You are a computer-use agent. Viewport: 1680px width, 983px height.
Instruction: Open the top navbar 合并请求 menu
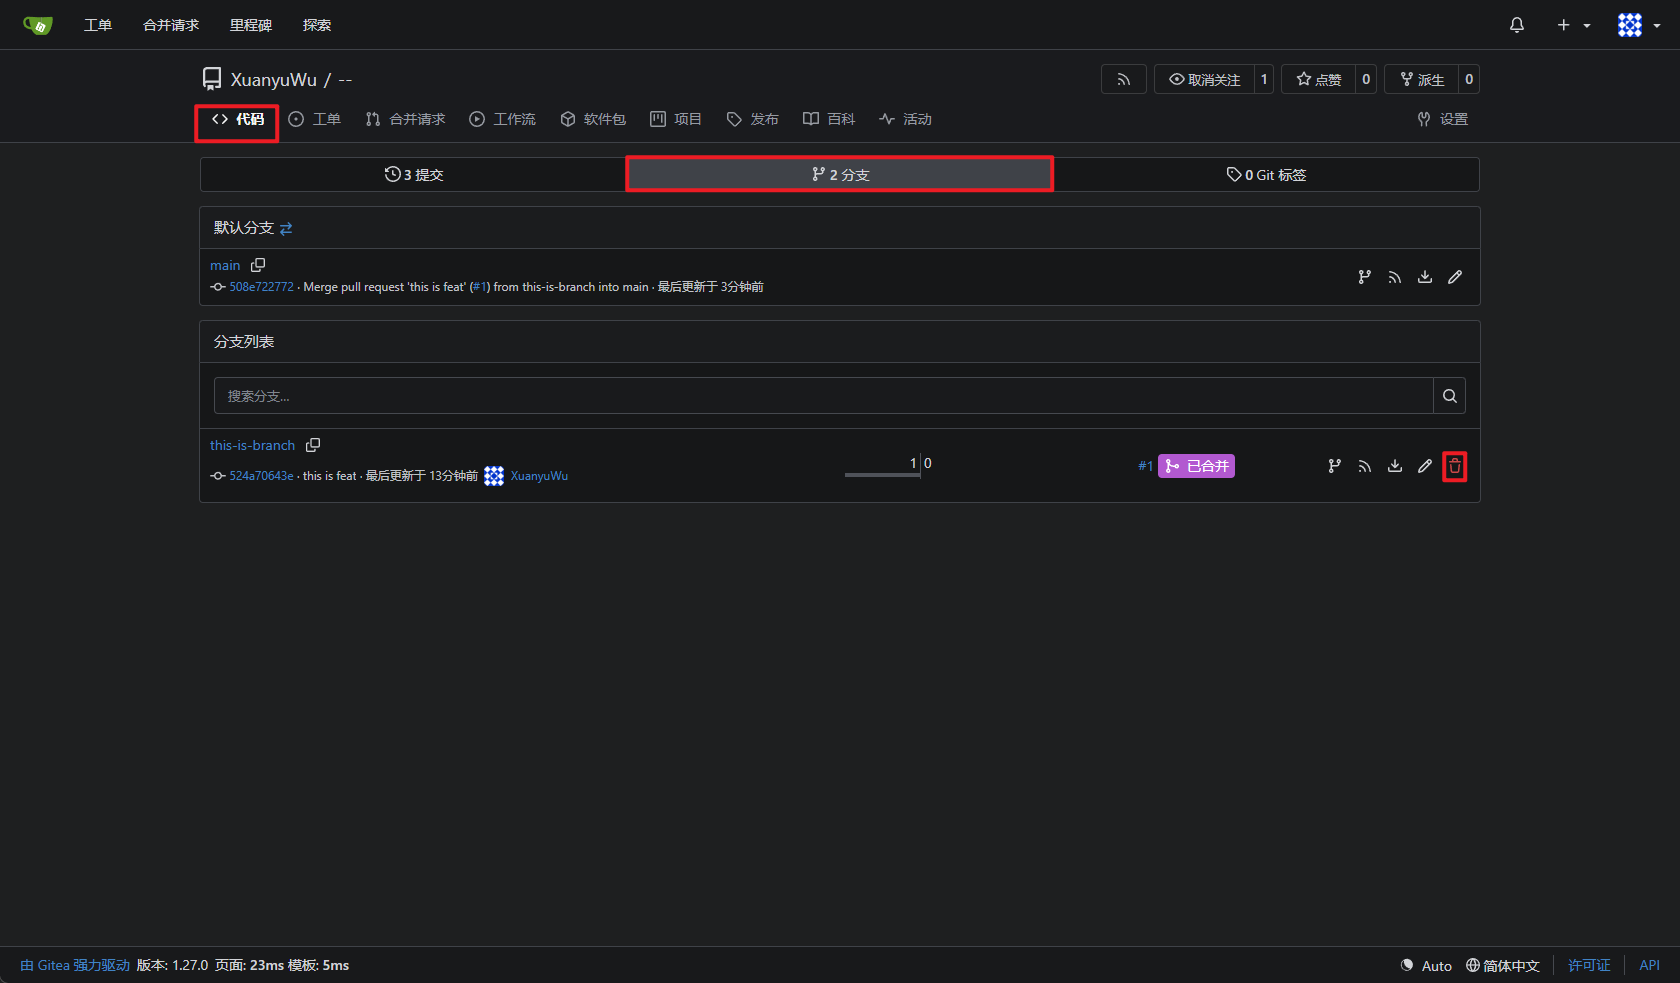[x=171, y=25]
